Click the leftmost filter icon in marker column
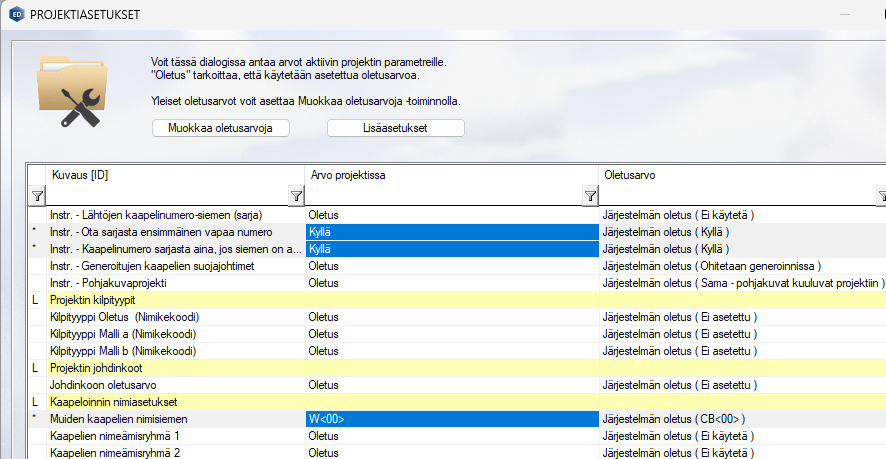This screenshot has height=459, width=886. 36,196
